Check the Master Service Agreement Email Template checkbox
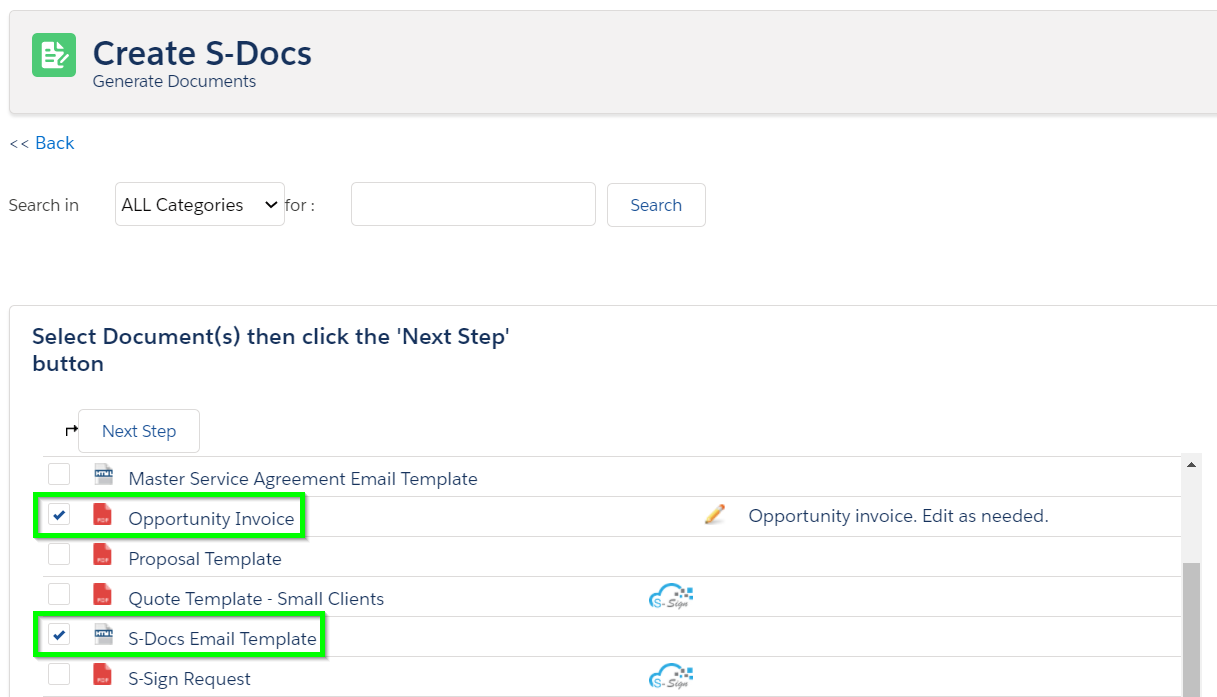 tap(59, 474)
